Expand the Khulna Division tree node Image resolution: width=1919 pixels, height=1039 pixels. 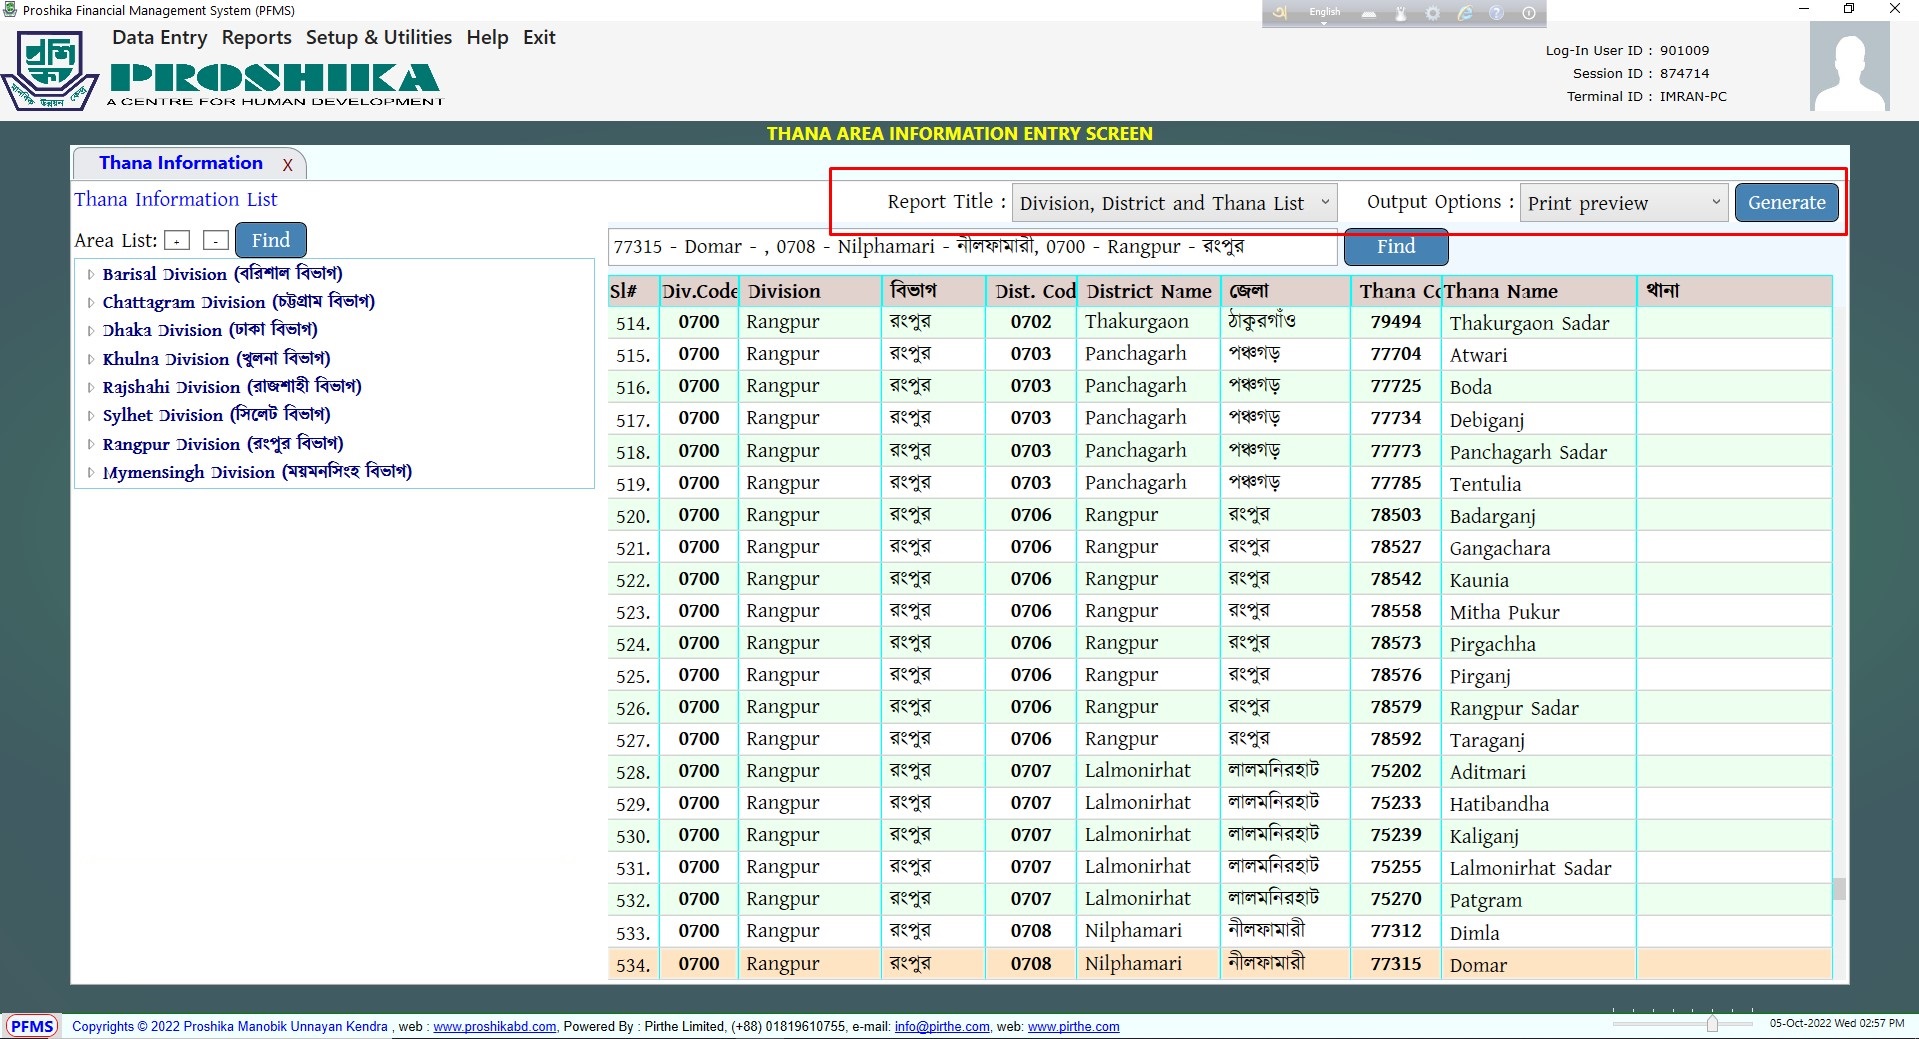[91, 359]
